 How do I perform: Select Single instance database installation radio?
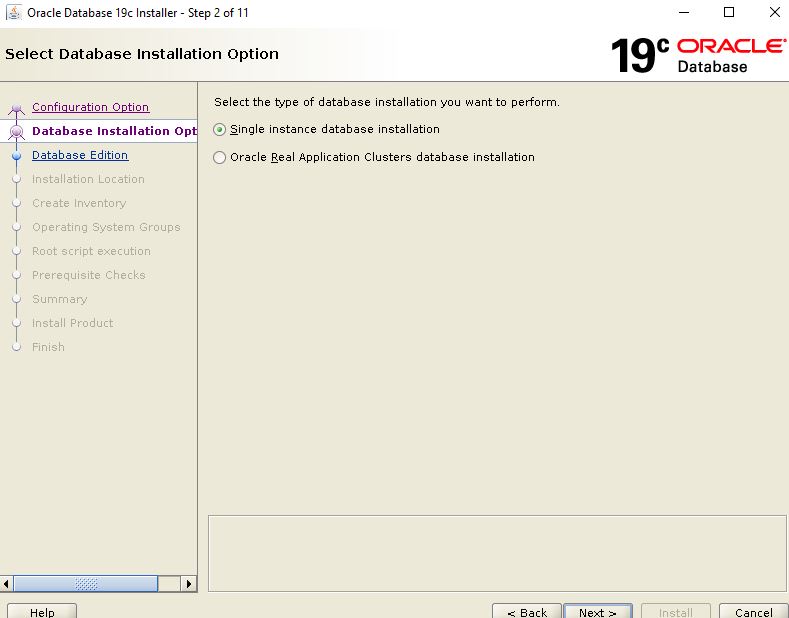[x=219, y=129]
